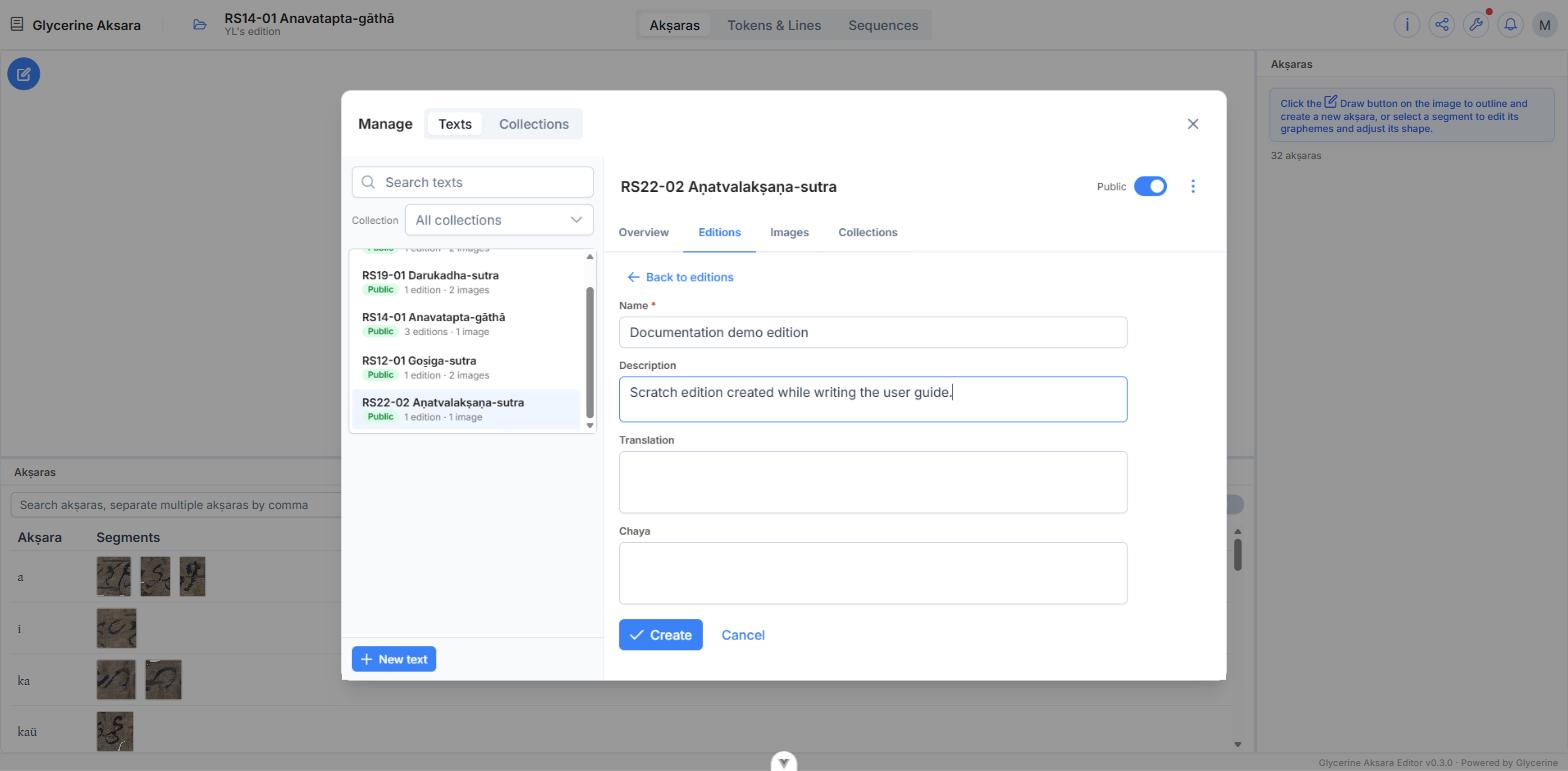
Task: Select the Akṣaras view tab
Action: click(x=675, y=25)
